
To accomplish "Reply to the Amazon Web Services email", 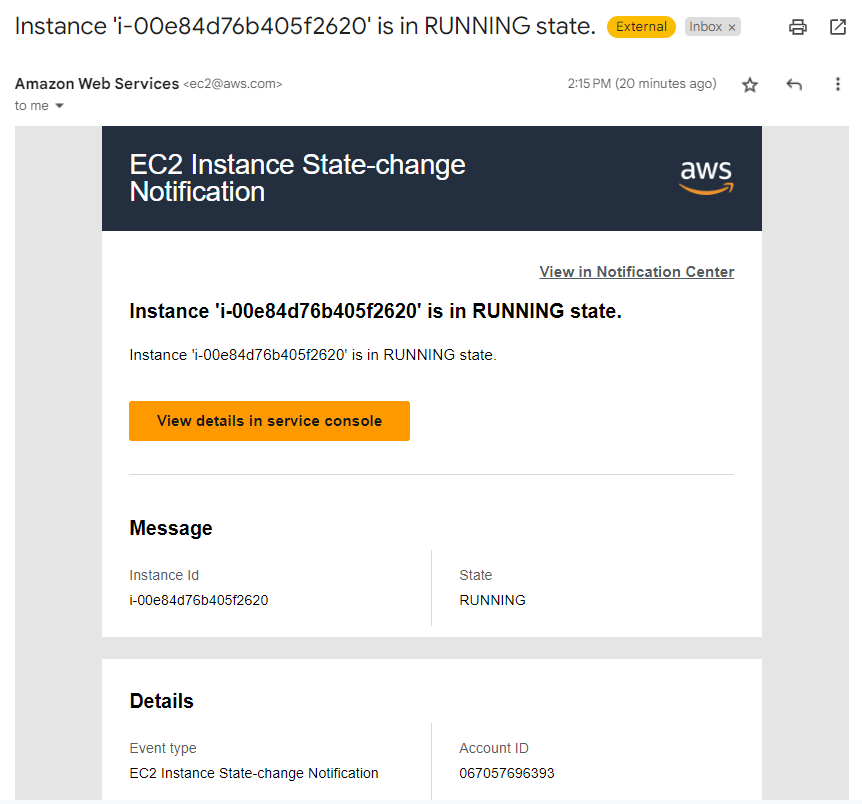I will [794, 85].
